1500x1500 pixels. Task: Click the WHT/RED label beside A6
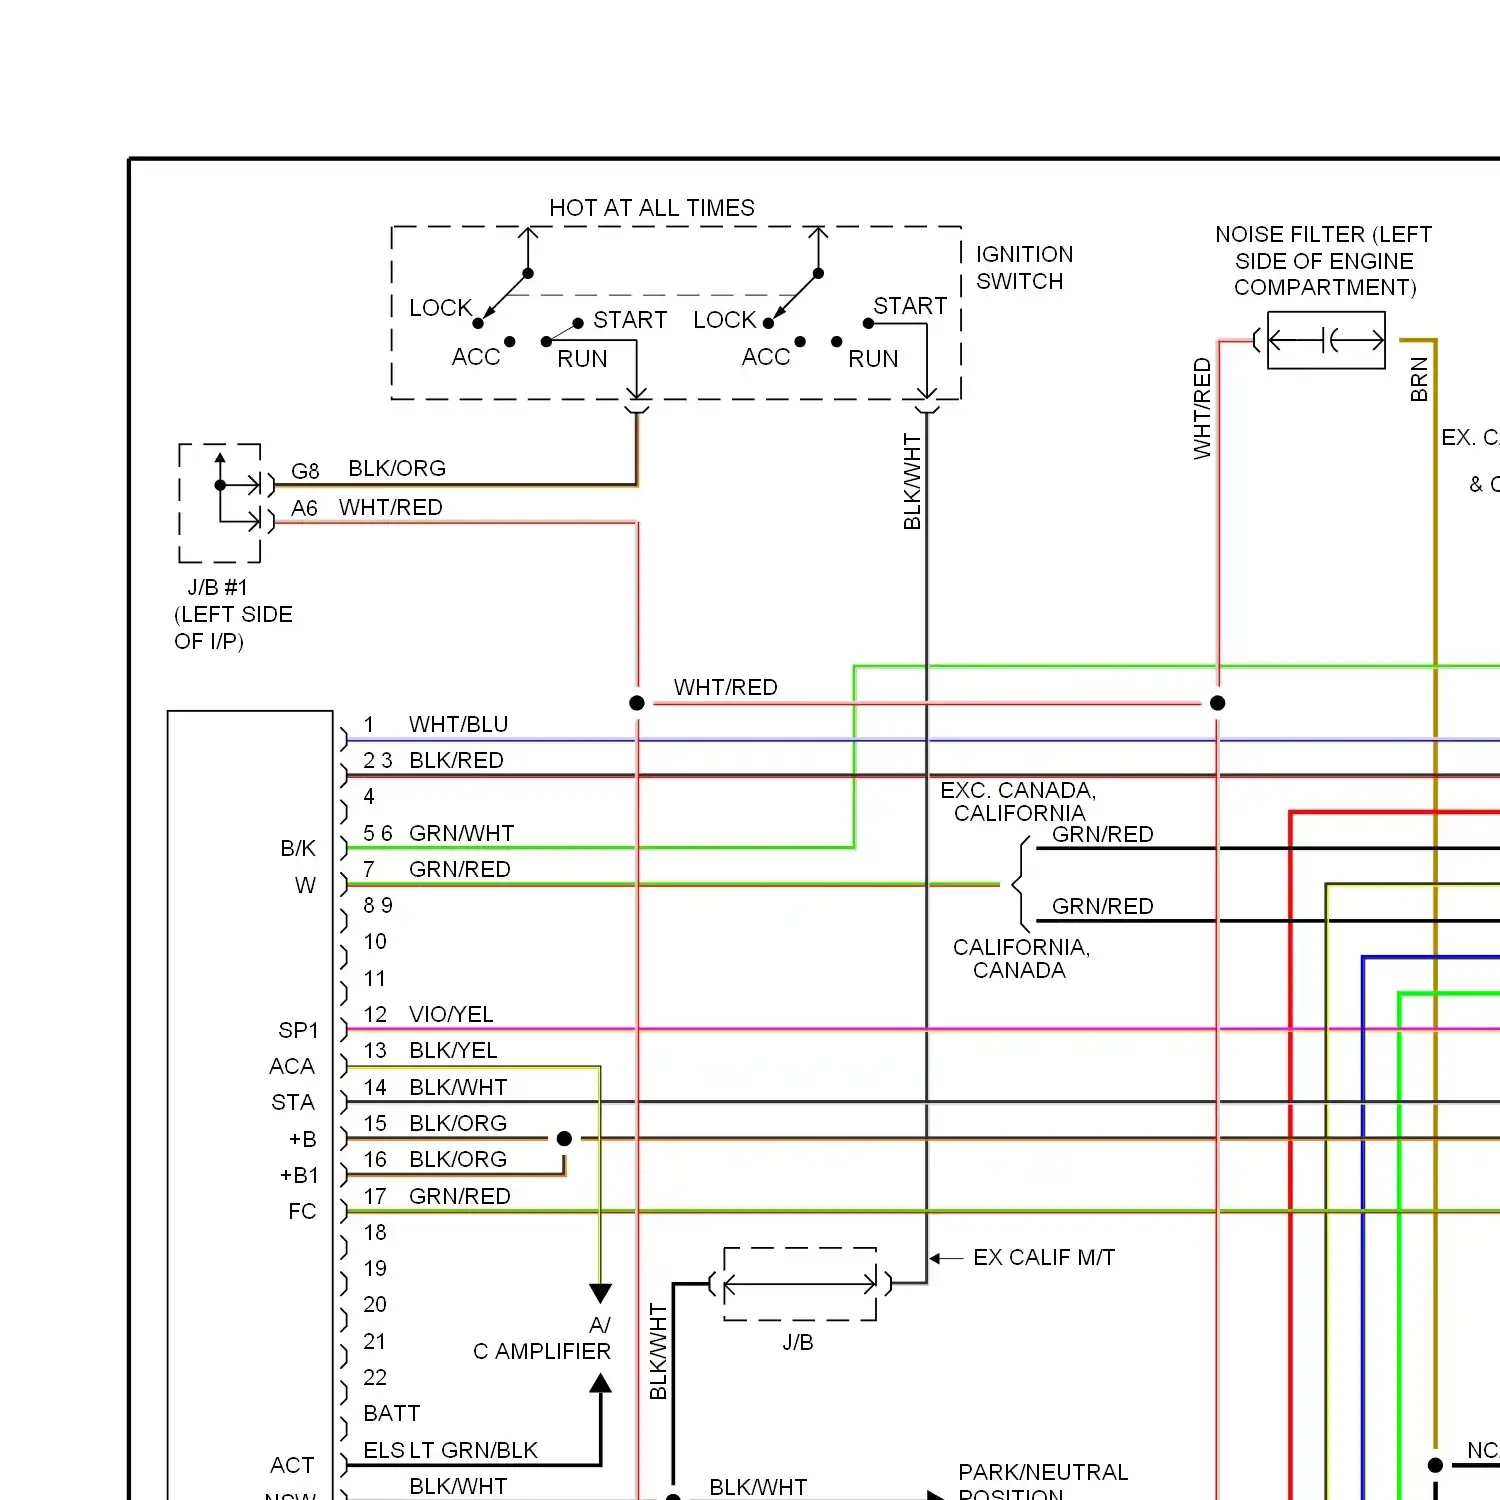point(391,507)
